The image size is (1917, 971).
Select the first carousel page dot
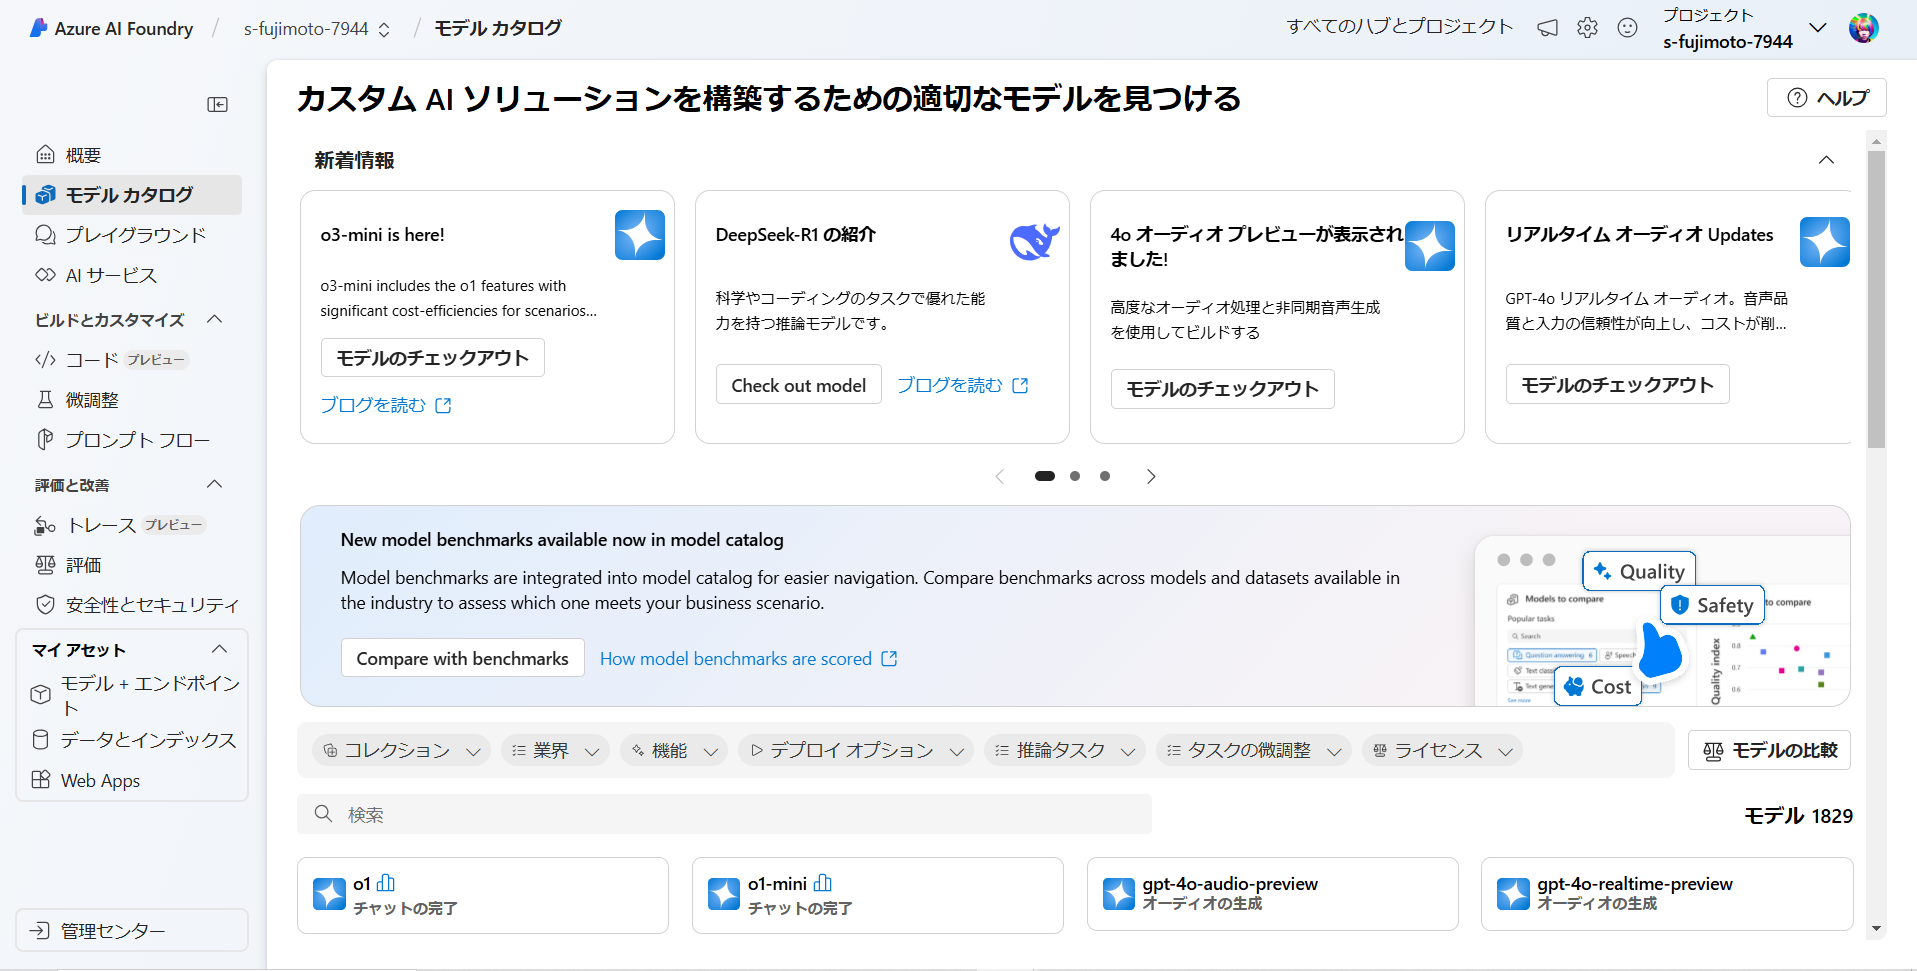pyautogui.click(x=1045, y=476)
